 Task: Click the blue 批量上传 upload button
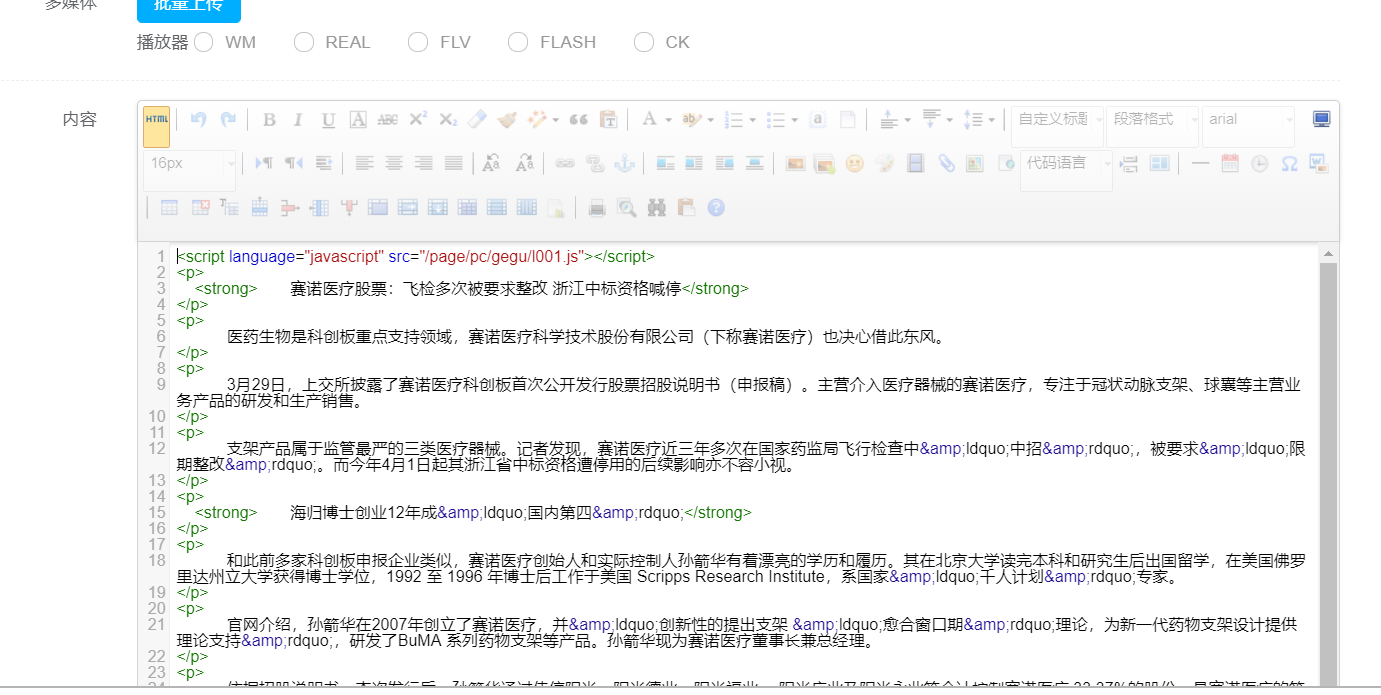point(188,8)
